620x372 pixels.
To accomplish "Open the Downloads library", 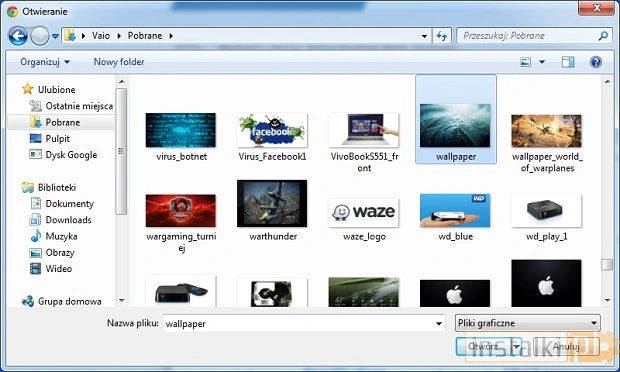I will 68,220.
